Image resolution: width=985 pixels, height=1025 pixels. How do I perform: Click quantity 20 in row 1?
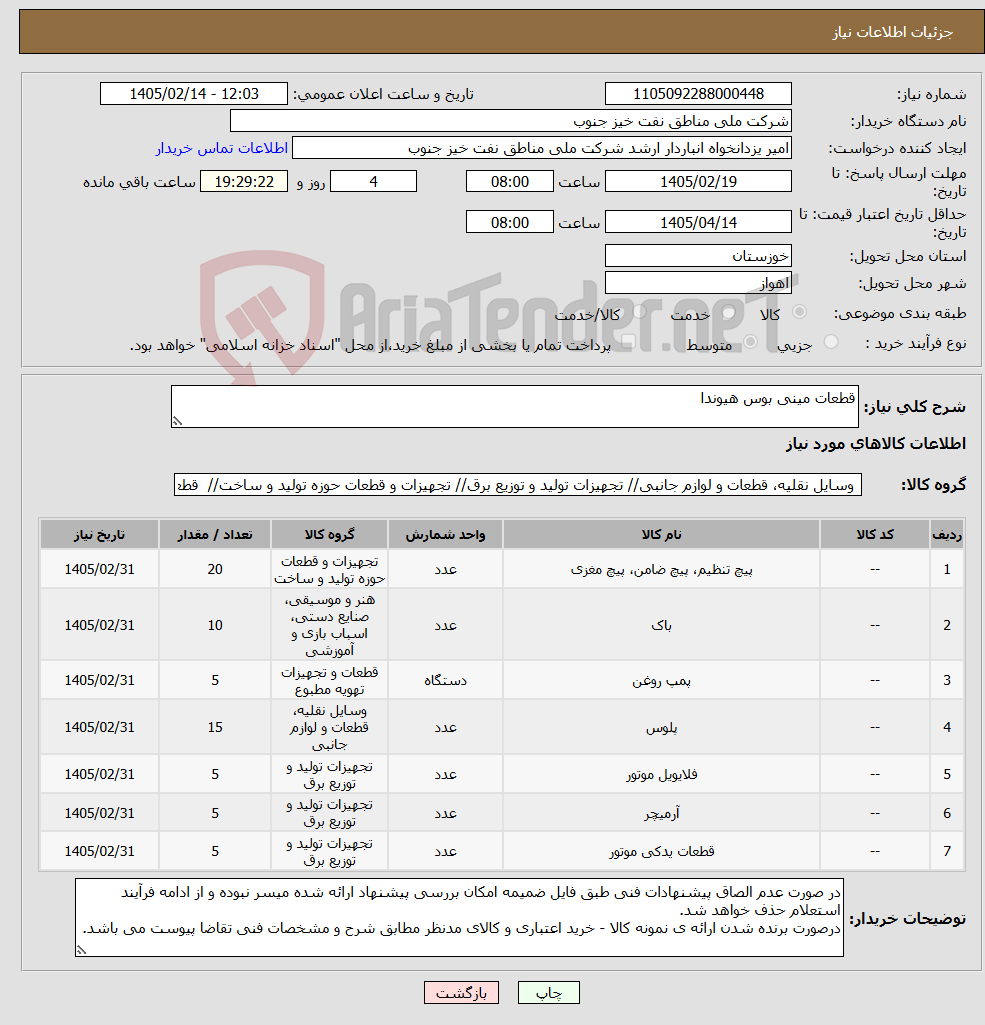point(215,569)
